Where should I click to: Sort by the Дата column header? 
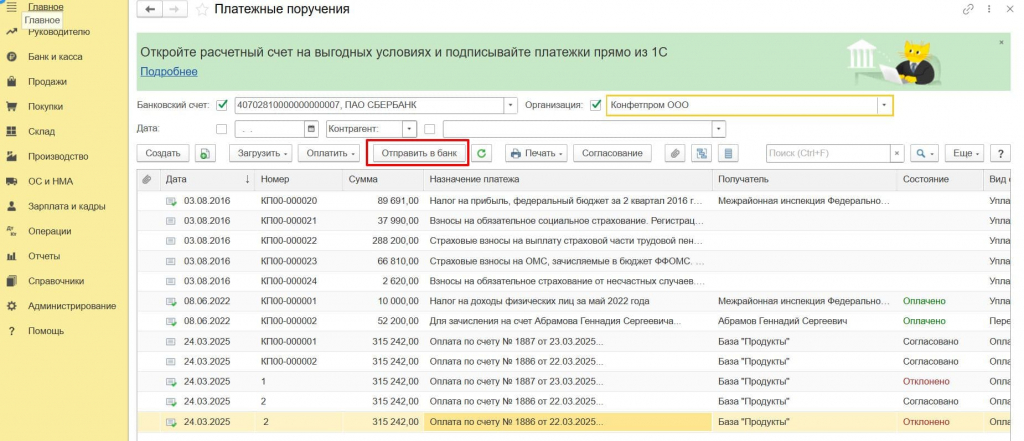click(206, 179)
